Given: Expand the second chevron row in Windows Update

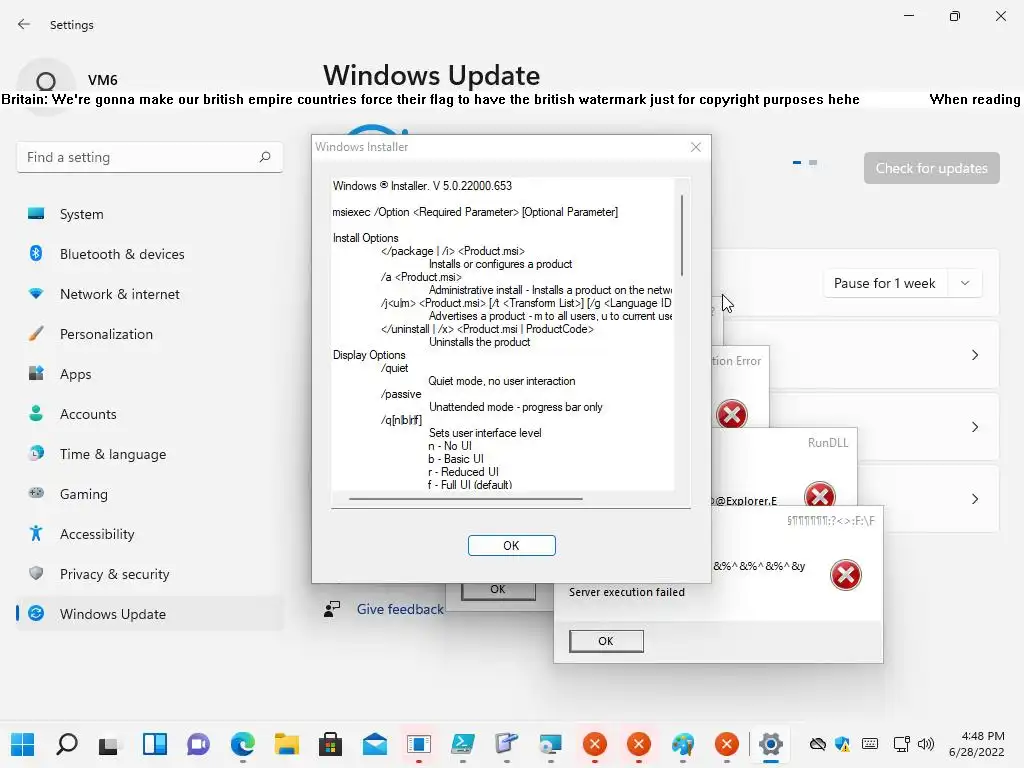Looking at the screenshot, I should [974, 427].
